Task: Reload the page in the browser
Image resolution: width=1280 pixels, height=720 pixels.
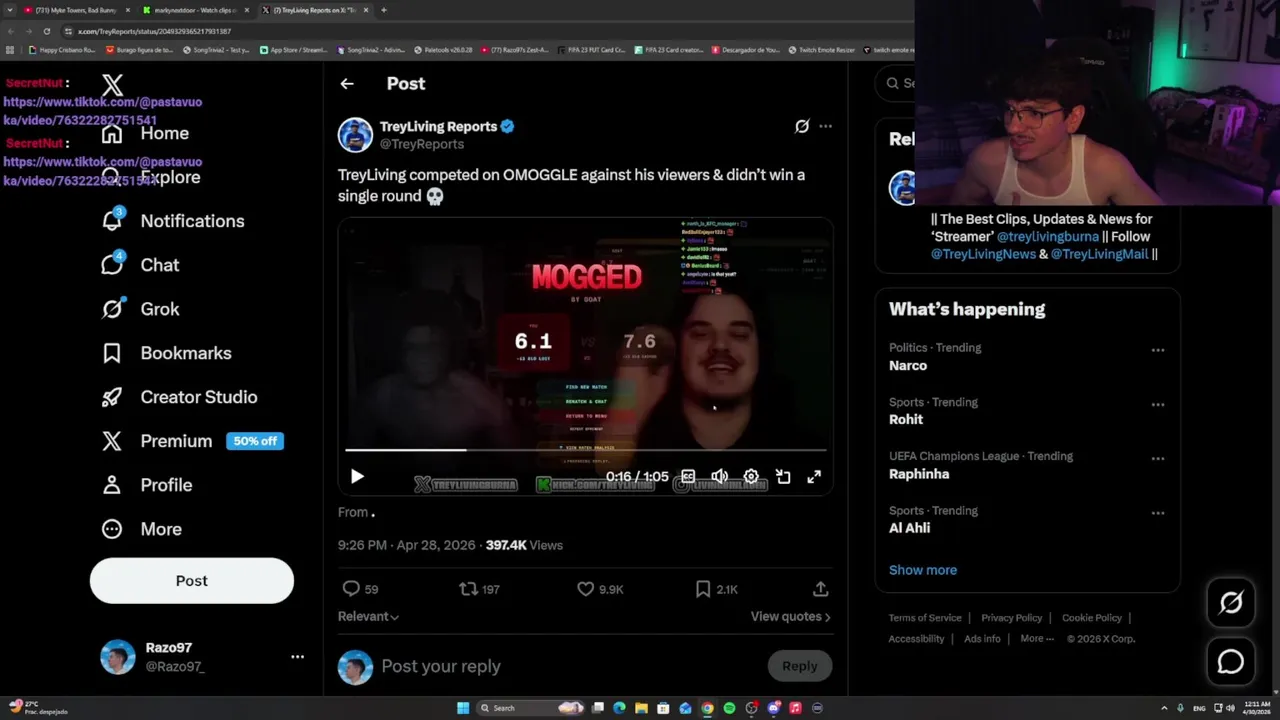Action: (x=46, y=31)
